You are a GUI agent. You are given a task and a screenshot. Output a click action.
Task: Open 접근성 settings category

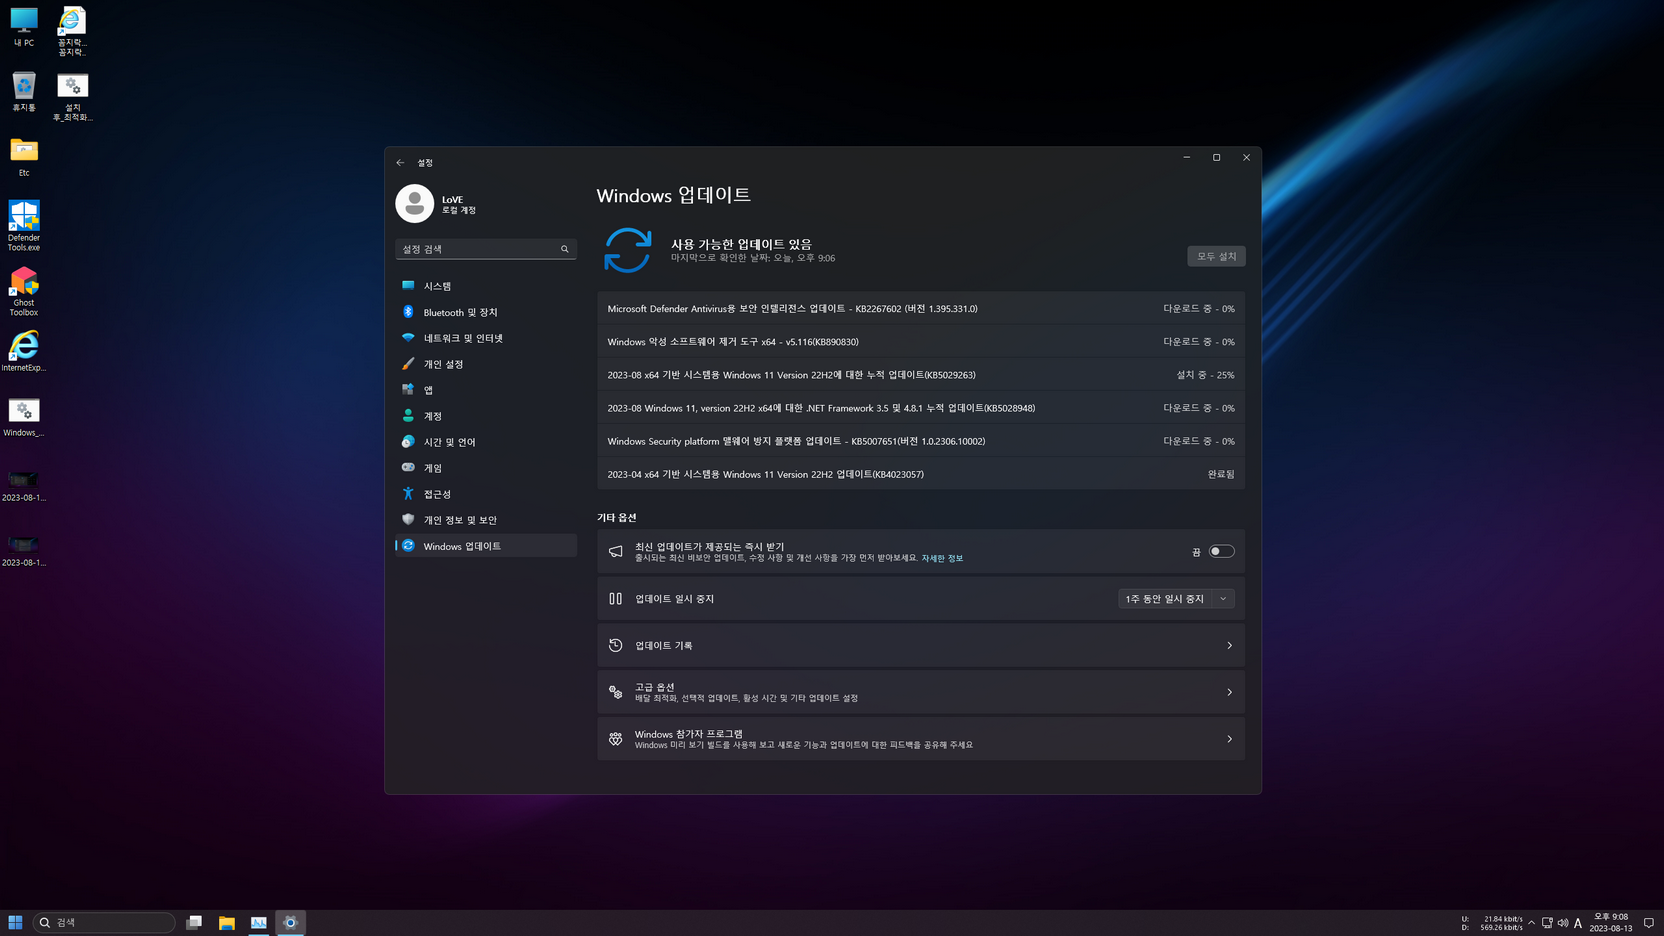click(486, 494)
